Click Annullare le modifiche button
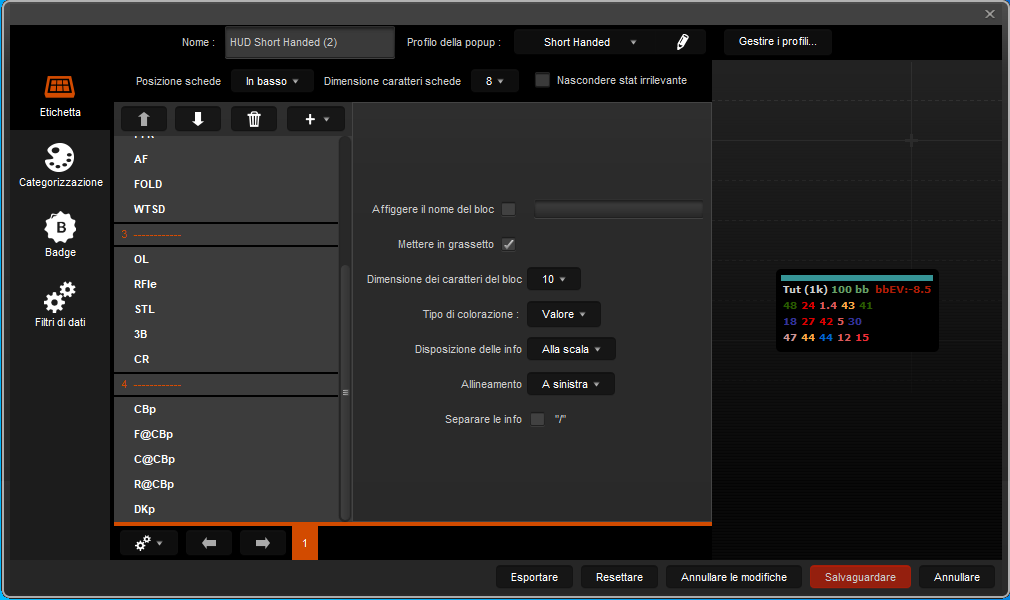The image size is (1010, 600). point(734,577)
